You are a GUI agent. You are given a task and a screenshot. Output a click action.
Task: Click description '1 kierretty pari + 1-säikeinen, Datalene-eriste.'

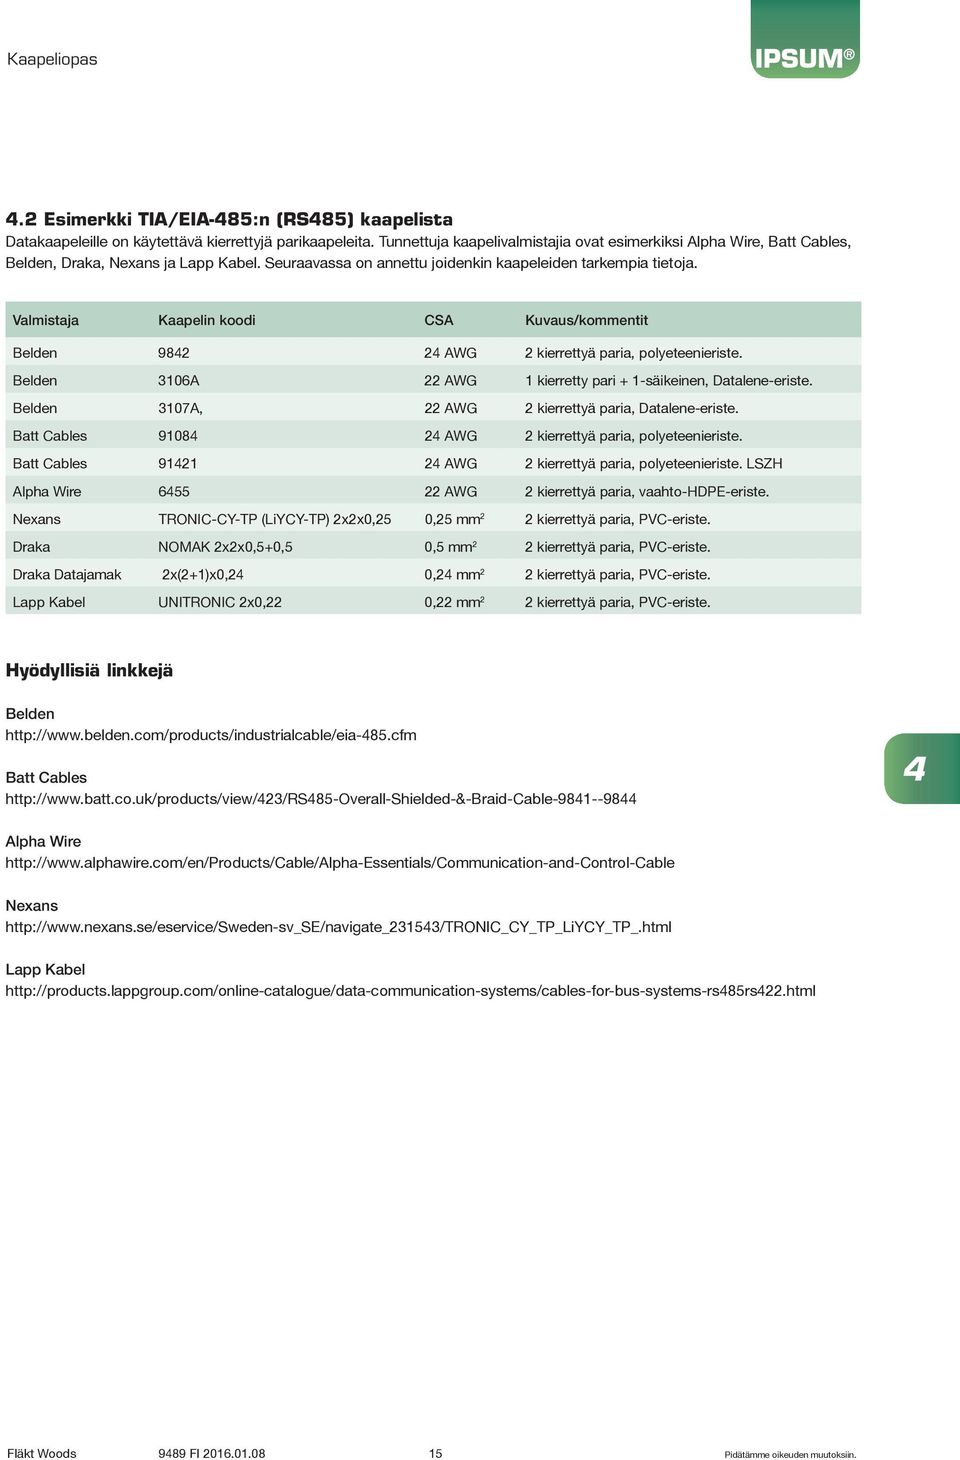click(669, 381)
